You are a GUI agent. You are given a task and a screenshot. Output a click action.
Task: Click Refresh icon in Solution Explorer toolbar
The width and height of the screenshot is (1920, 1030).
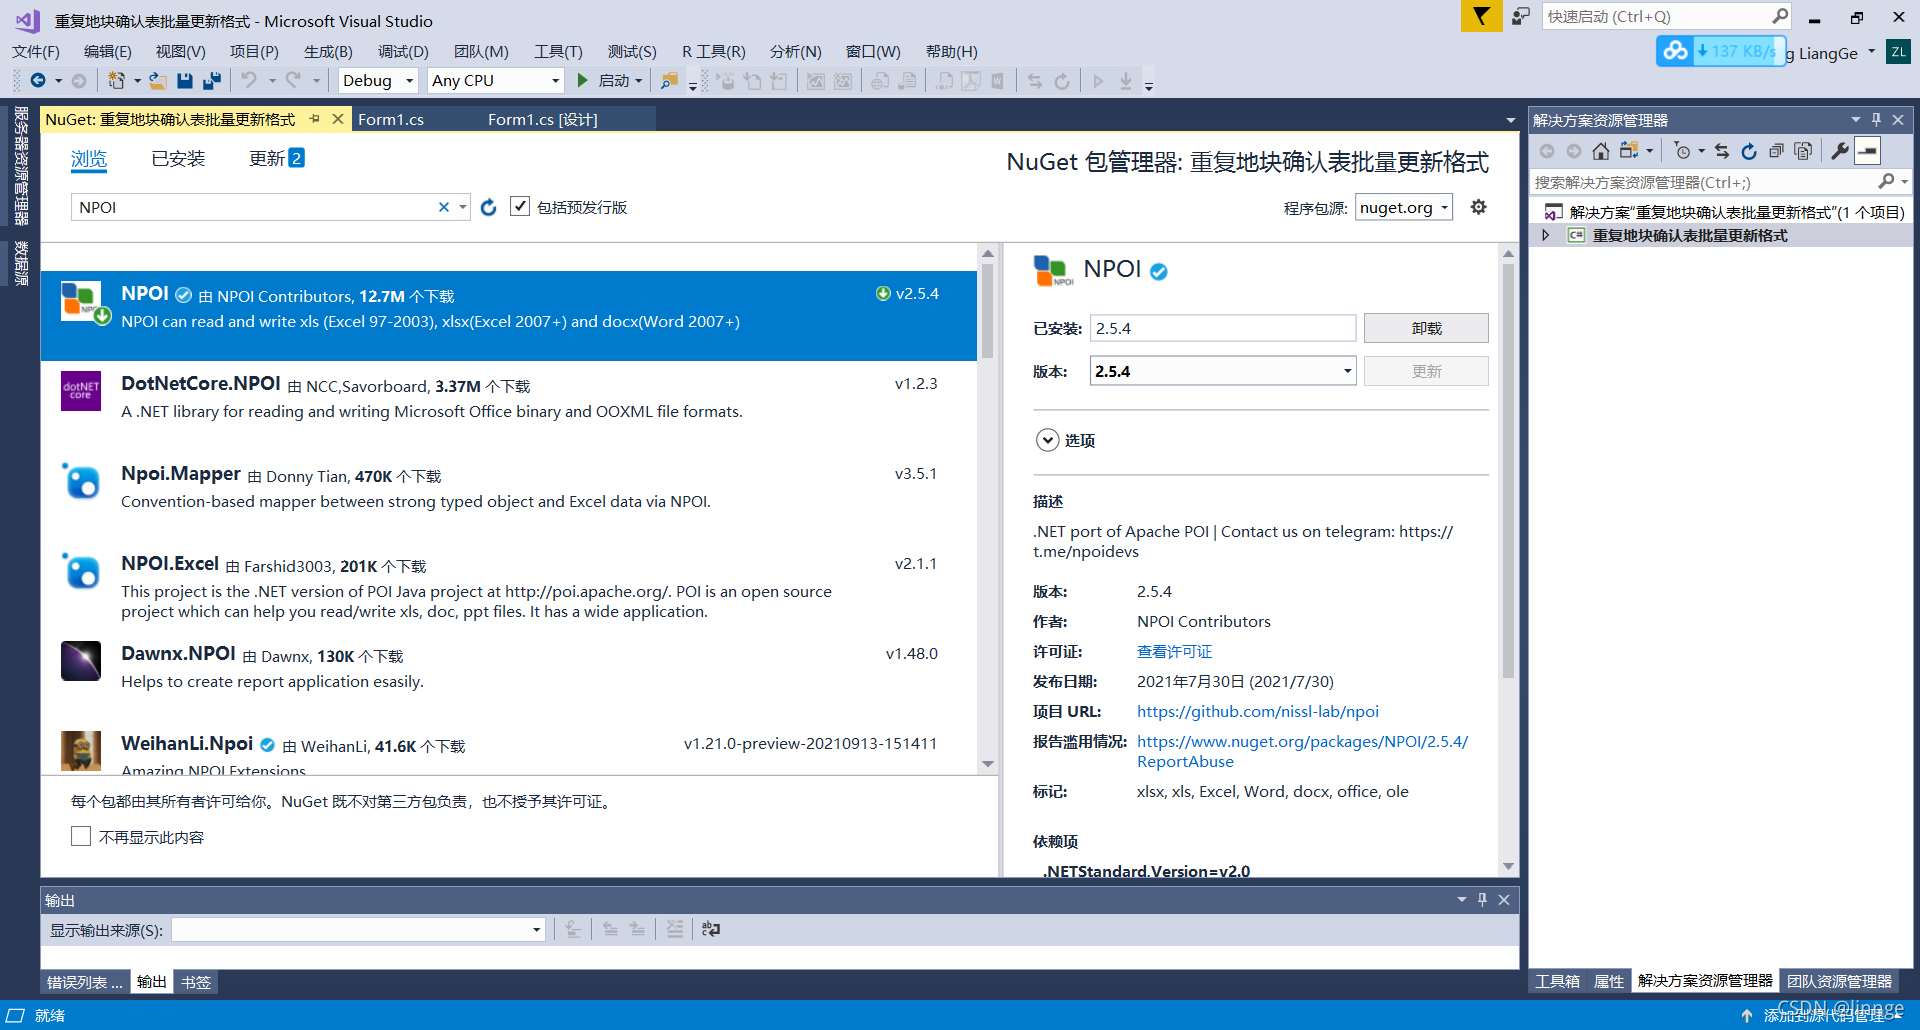click(1749, 151)
